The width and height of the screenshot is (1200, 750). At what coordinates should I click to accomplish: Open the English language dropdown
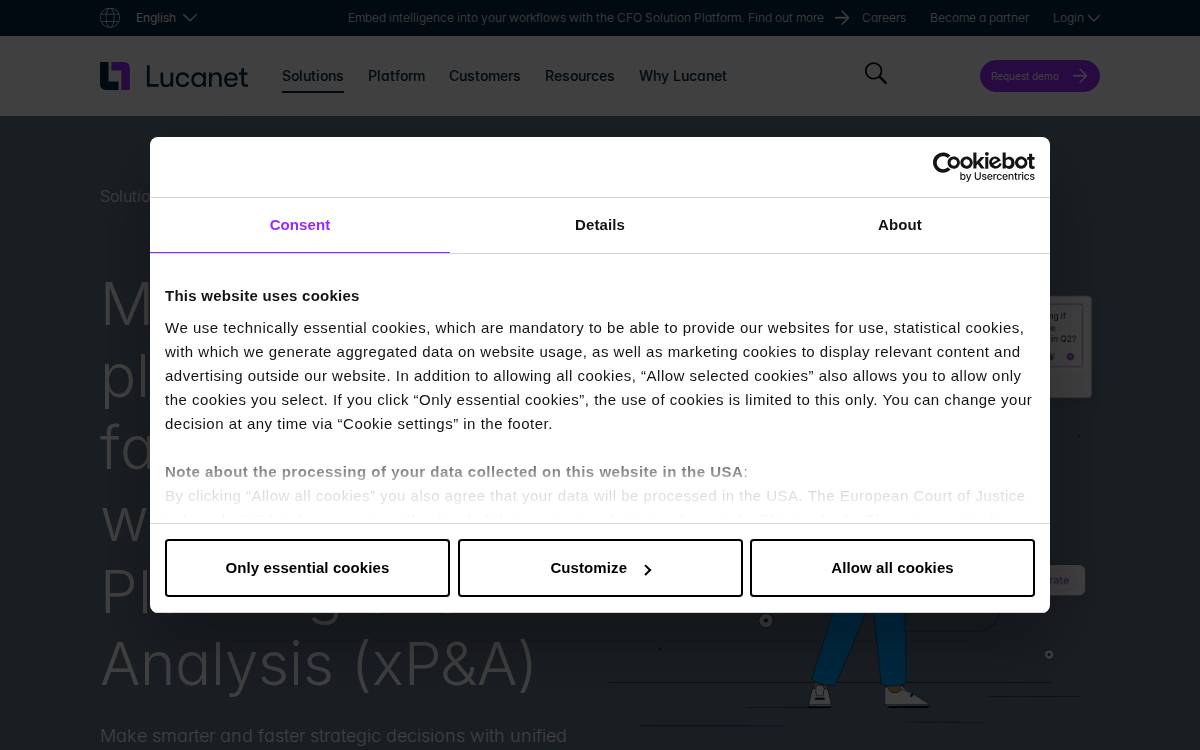click(166, 18)
